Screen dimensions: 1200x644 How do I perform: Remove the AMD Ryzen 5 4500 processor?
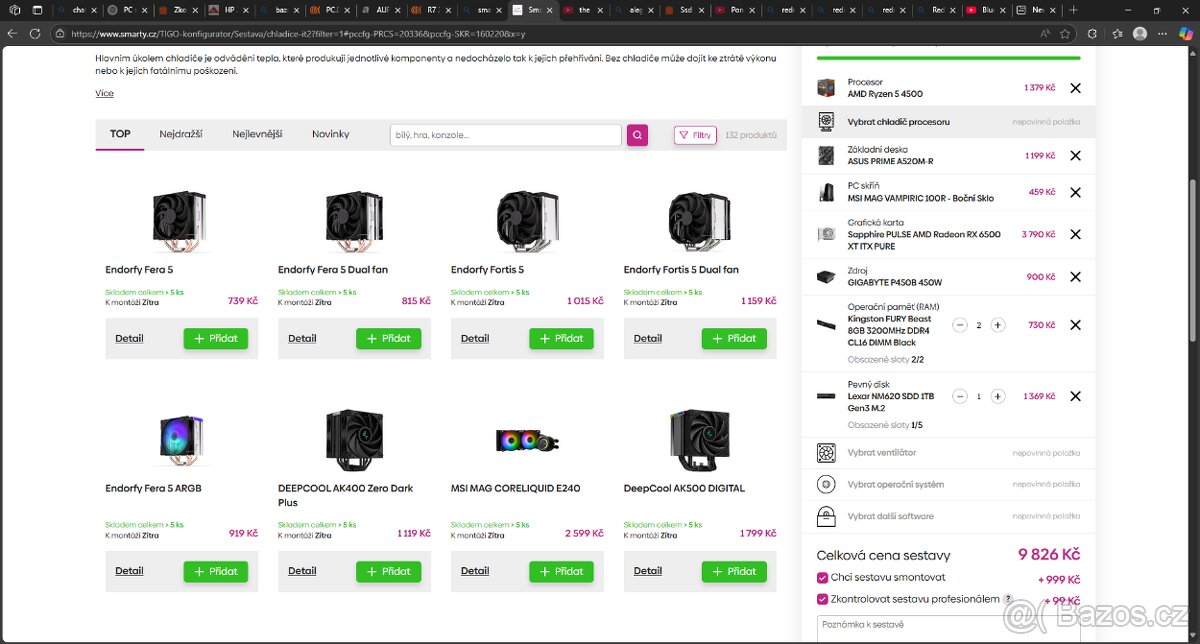pos(1075,88)
